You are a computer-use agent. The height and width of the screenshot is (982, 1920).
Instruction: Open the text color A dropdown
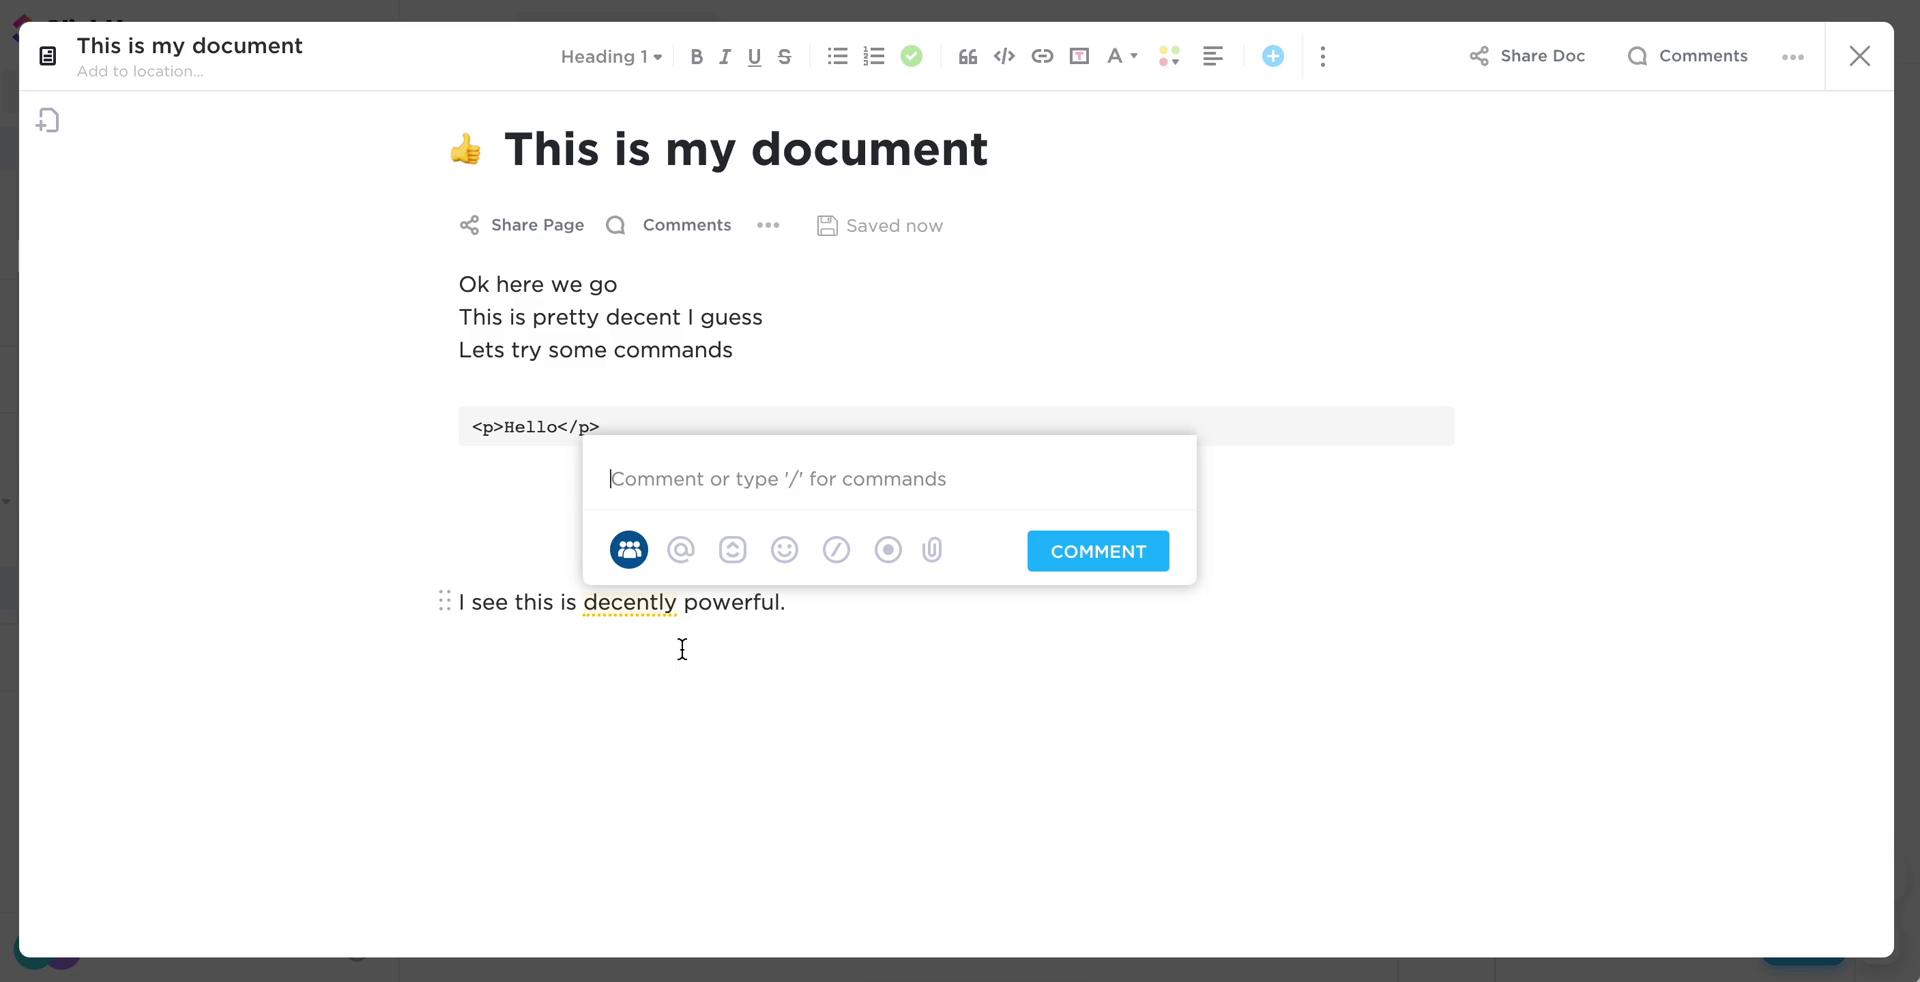coord(1121,56)
